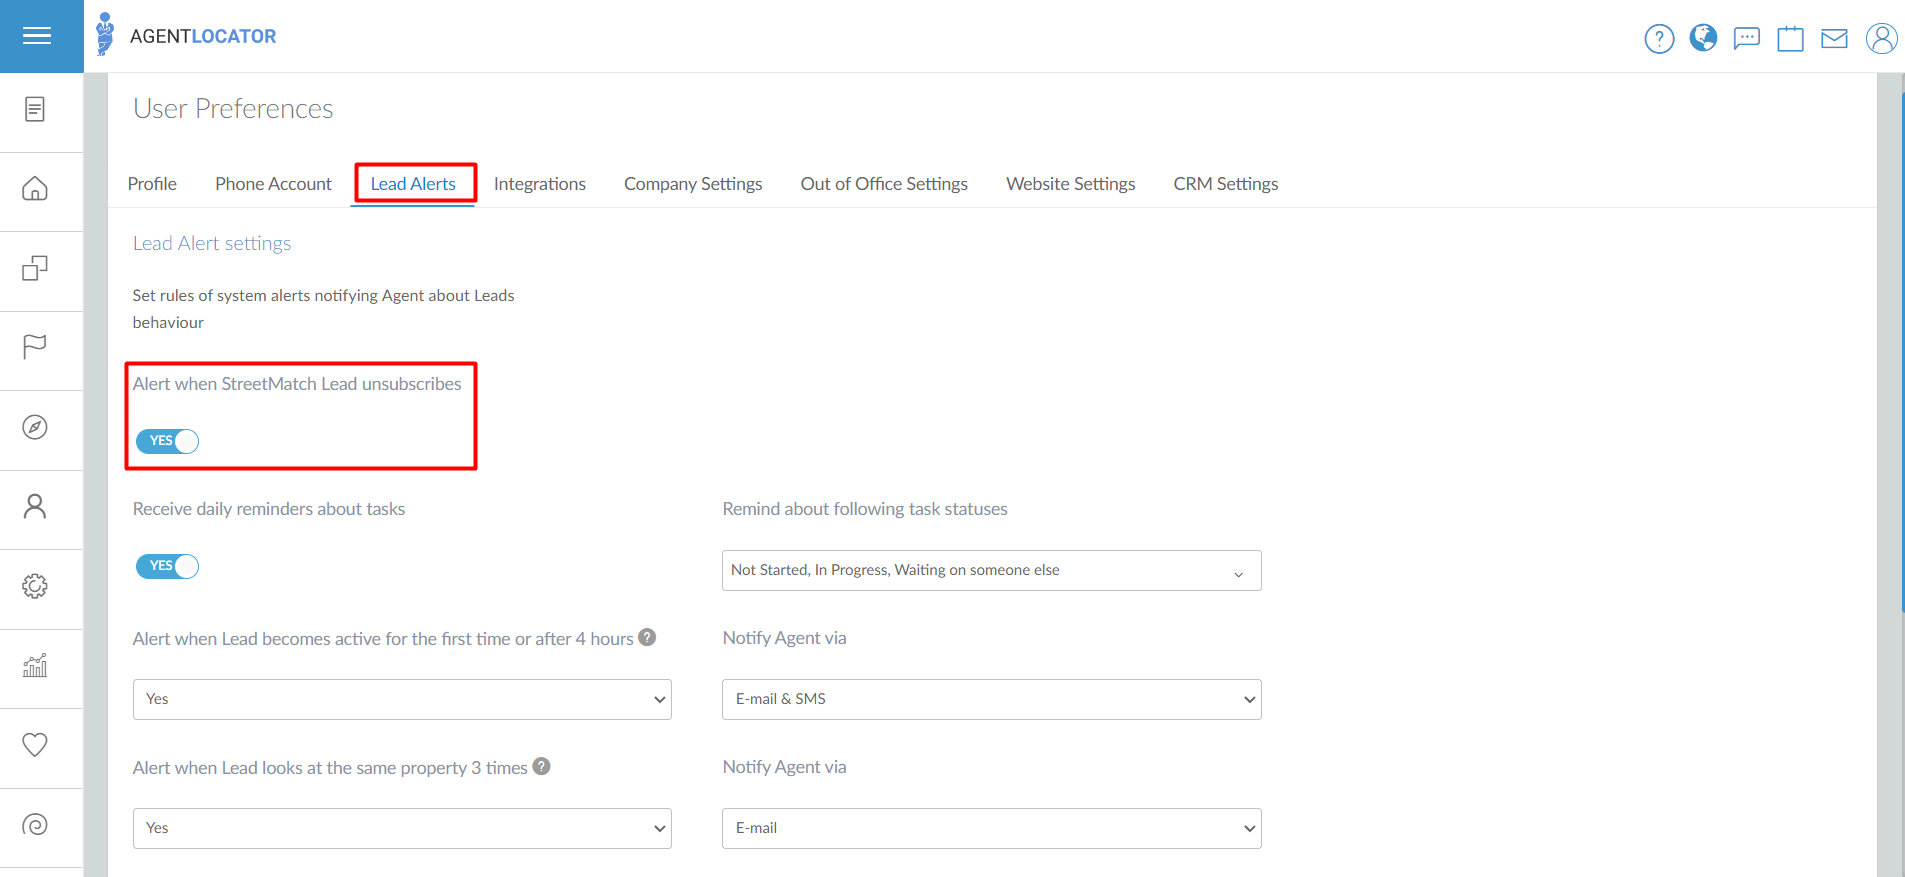Switch to the Profile tab
The height and width of the screenshot is (877, 1905).
[152, 184]
